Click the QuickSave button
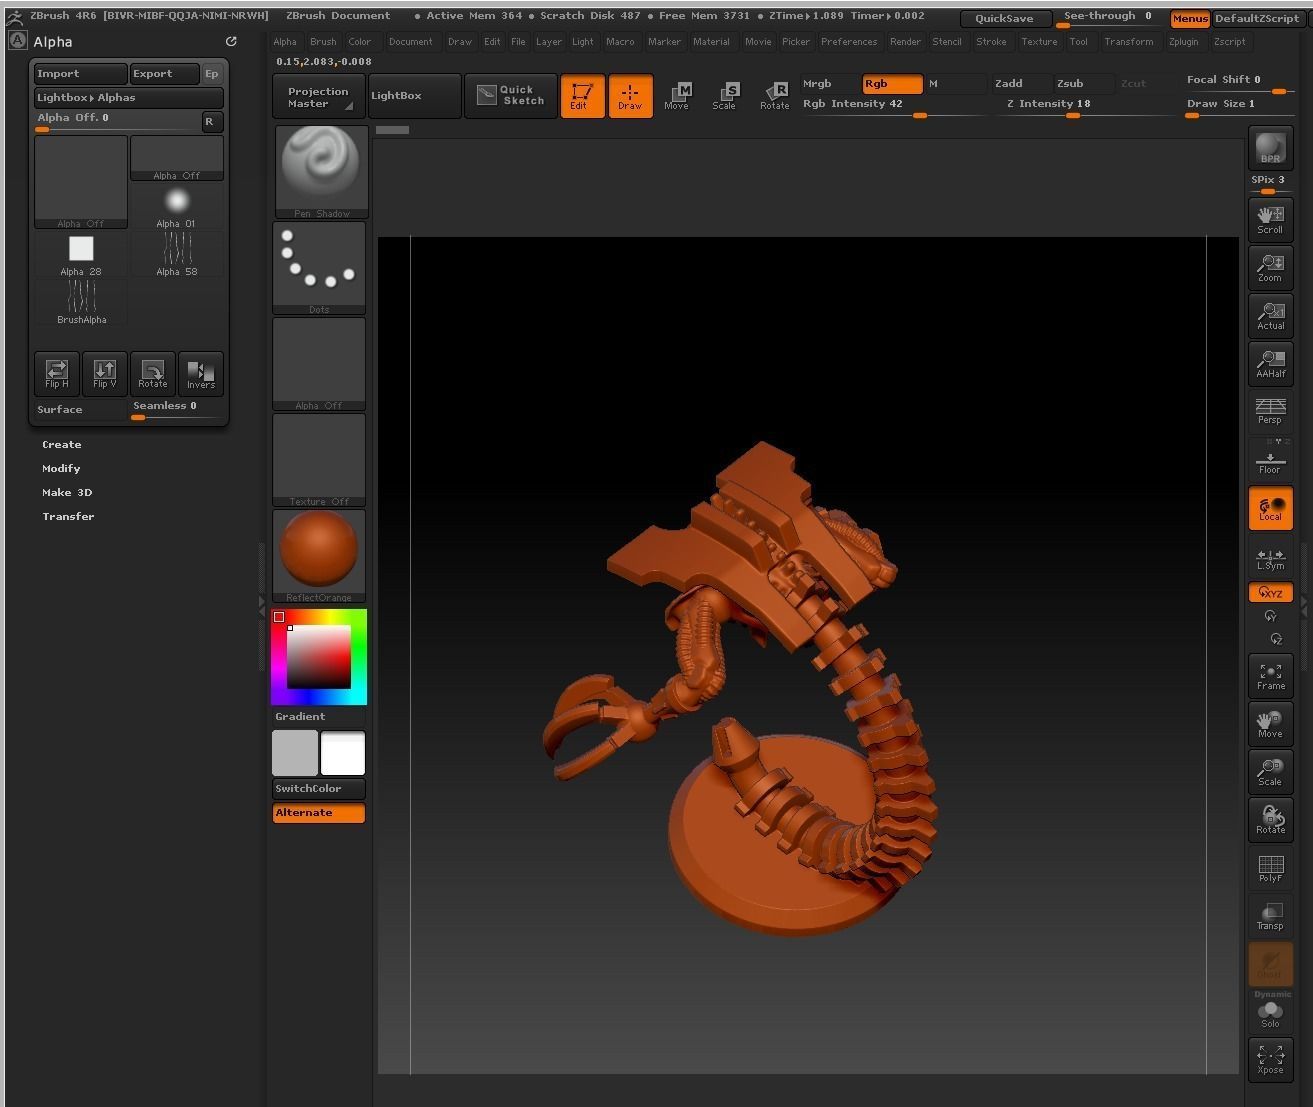 pos(1005,18)
